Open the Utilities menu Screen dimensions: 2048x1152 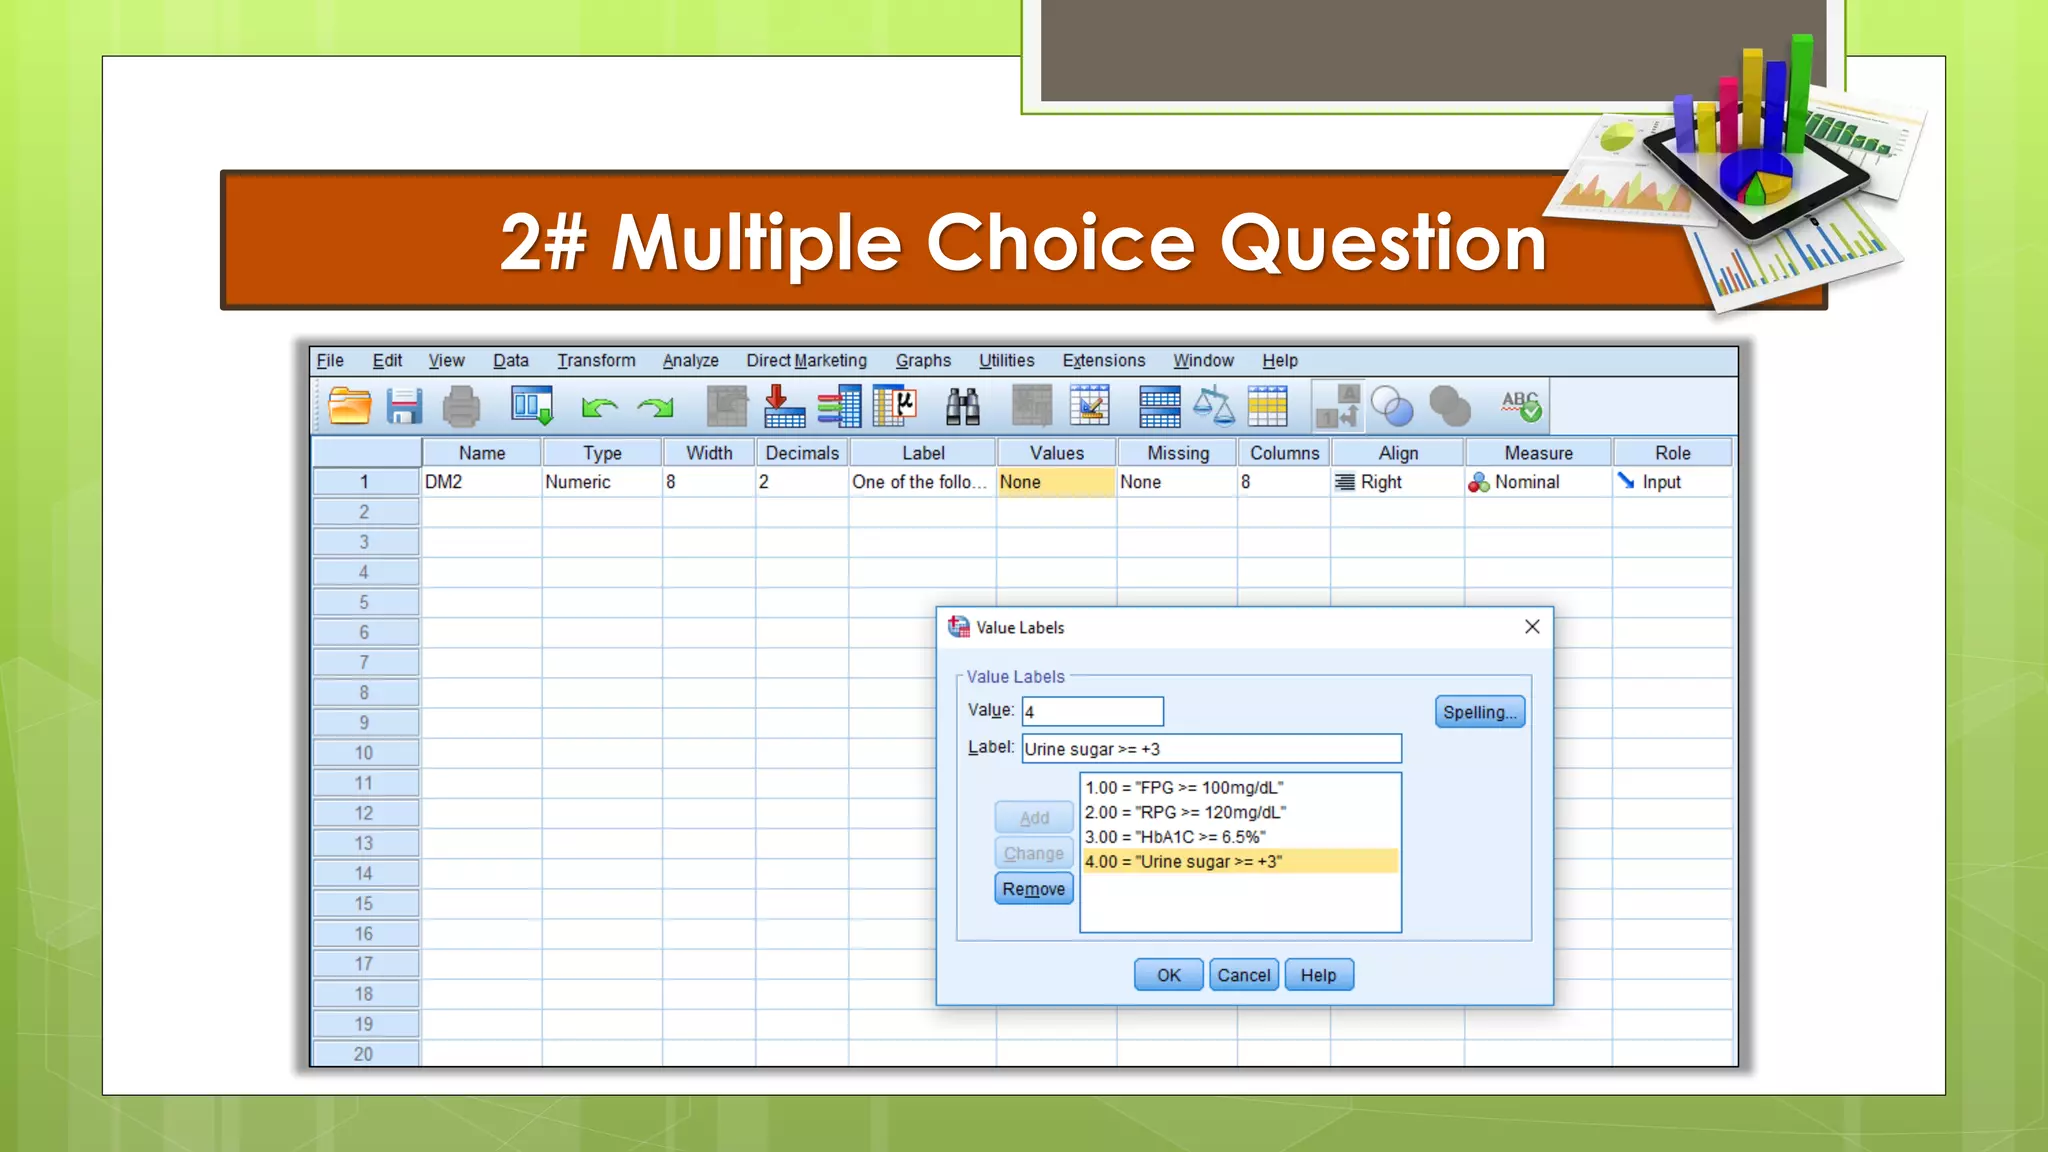[1006, 361]
